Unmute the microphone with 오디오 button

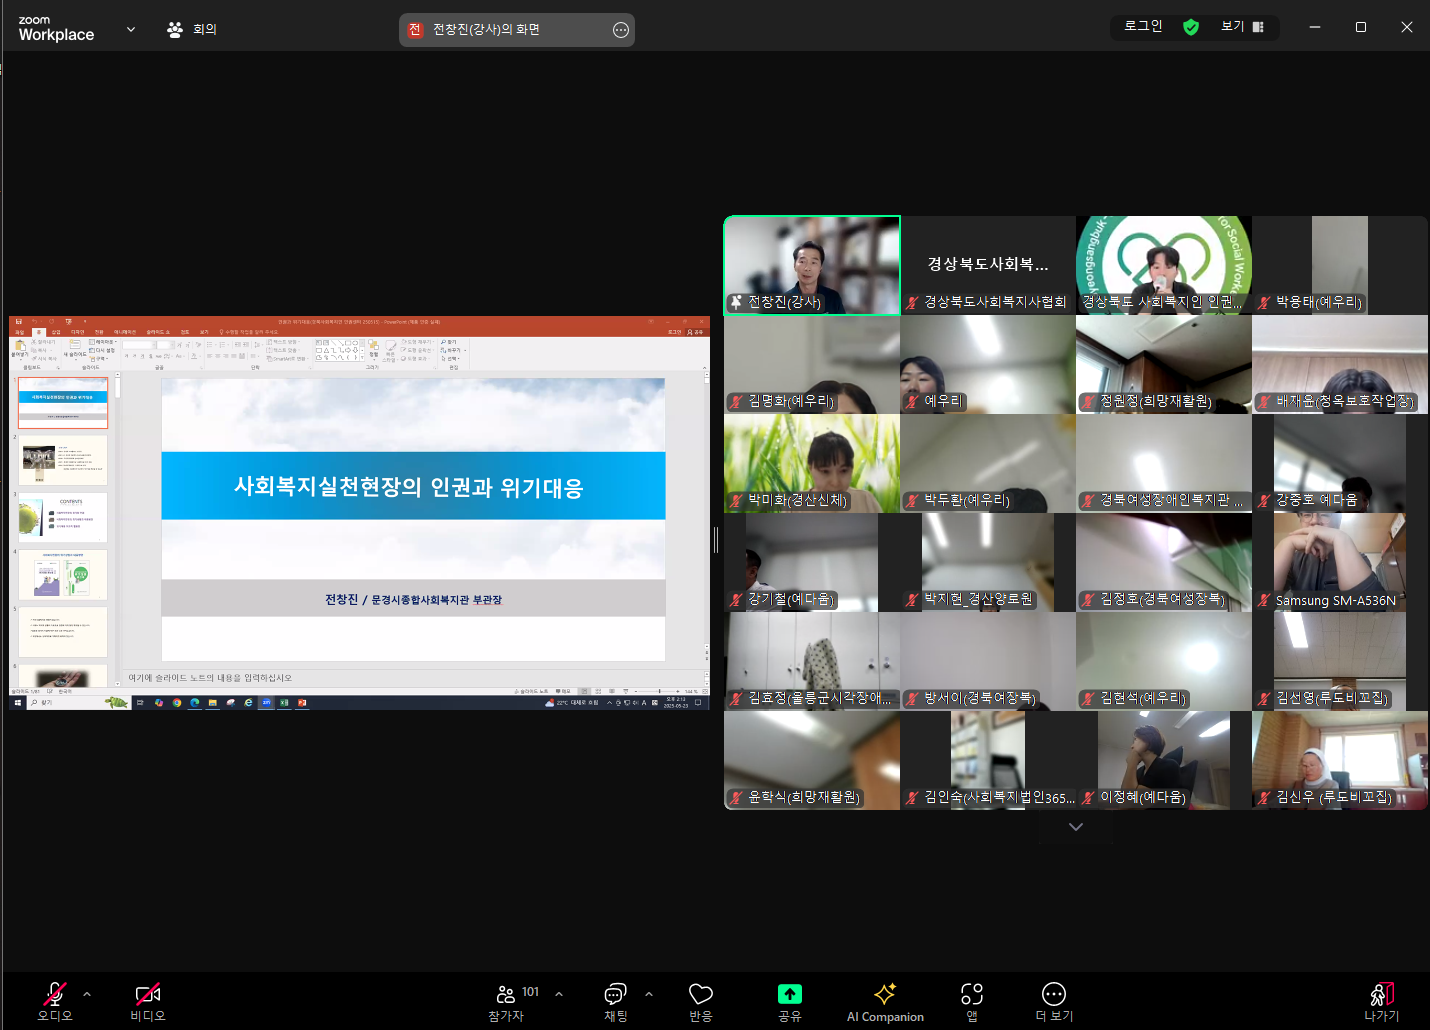pos(54,1001)
